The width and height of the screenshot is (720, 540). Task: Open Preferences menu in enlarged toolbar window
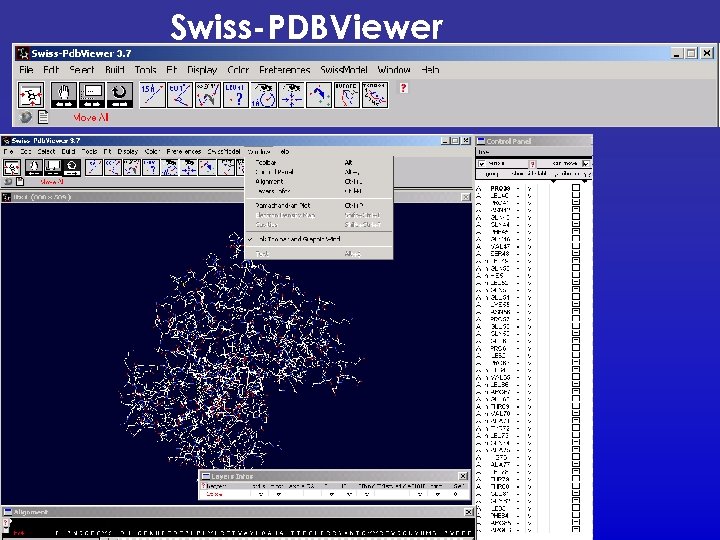[285, 70]
